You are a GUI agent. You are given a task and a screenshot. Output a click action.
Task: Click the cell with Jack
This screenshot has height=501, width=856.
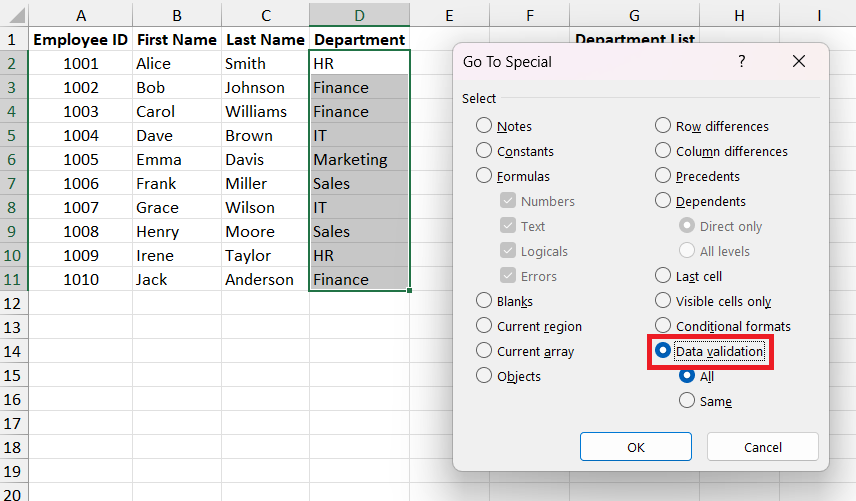click(x=177, y=279)
